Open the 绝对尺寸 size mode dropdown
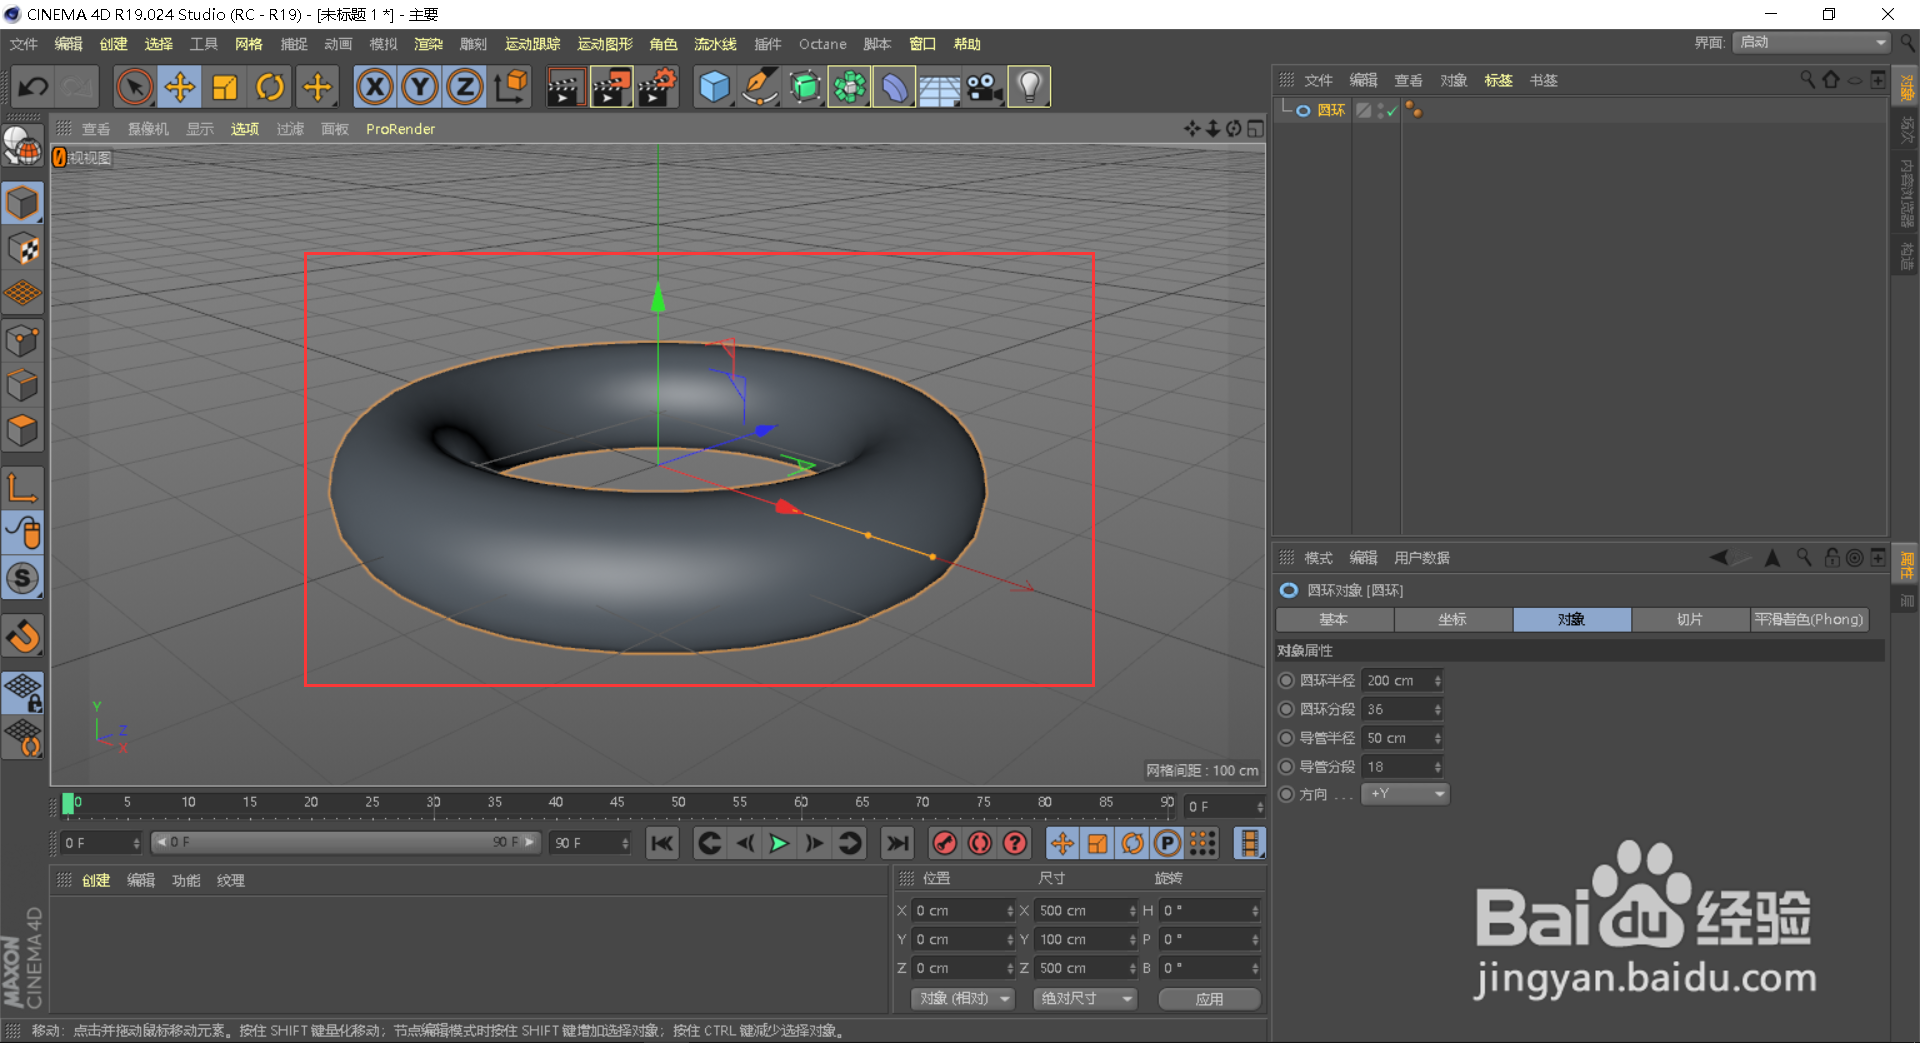The image size is (1920, 1043). (x=1085, y=999)
